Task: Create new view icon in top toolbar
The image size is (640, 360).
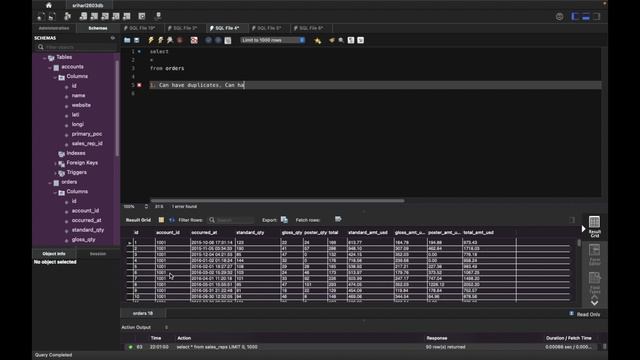Action: (105, 16)
